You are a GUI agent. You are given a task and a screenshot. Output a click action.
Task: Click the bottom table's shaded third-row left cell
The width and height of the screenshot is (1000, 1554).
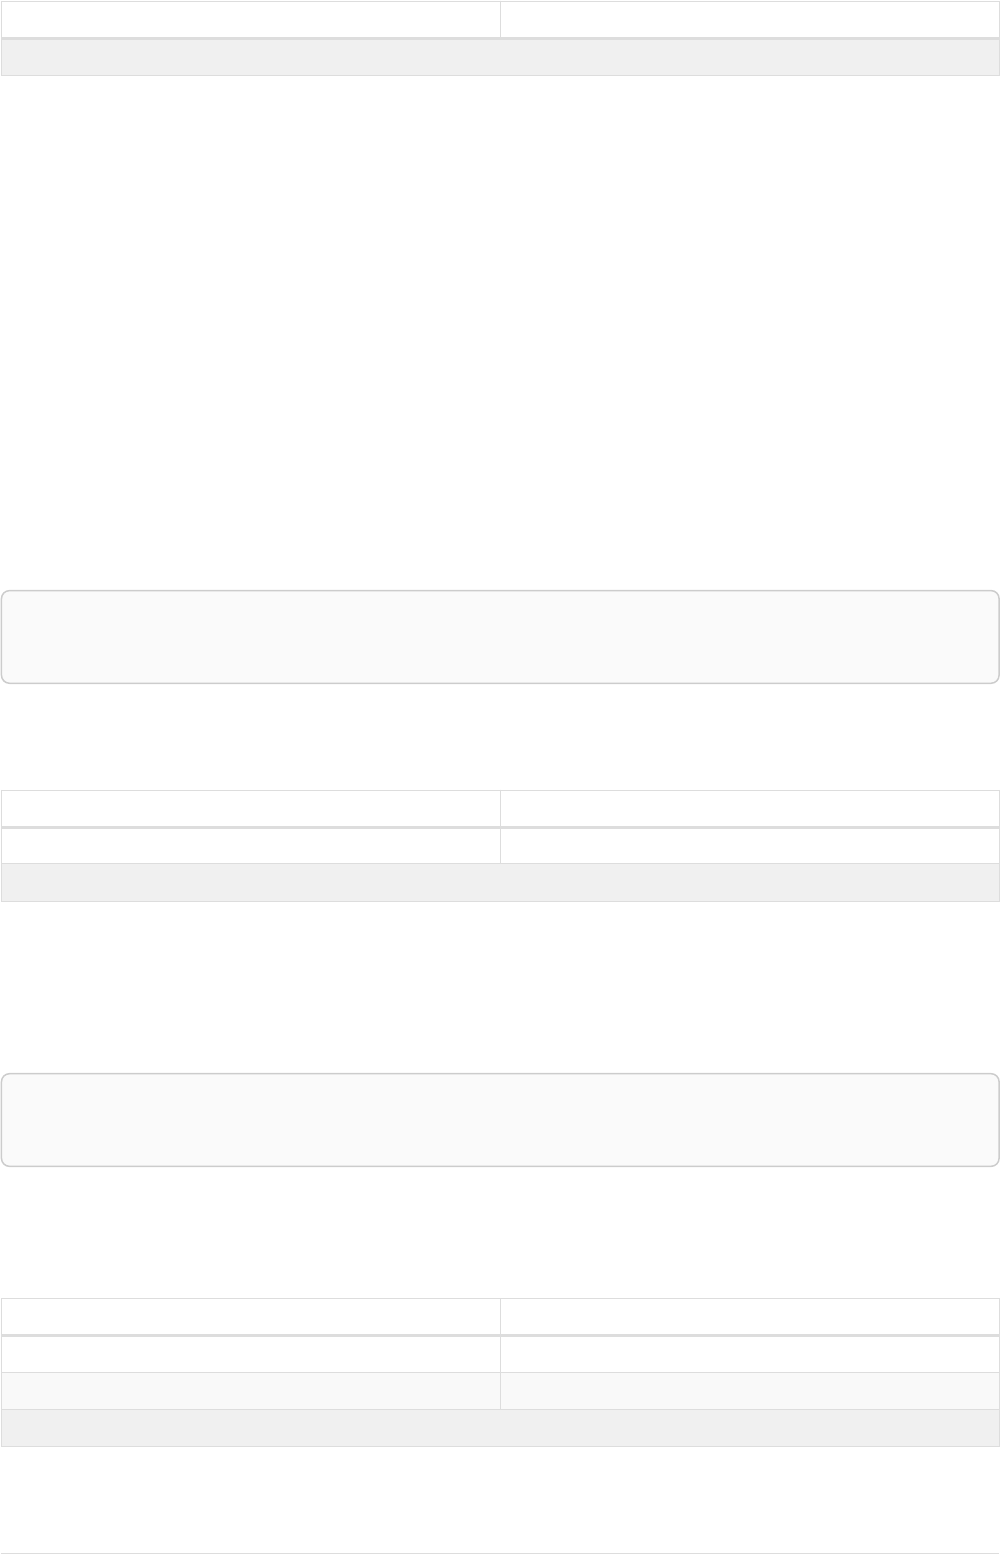pyautogui.click(x=250, y=1391)
